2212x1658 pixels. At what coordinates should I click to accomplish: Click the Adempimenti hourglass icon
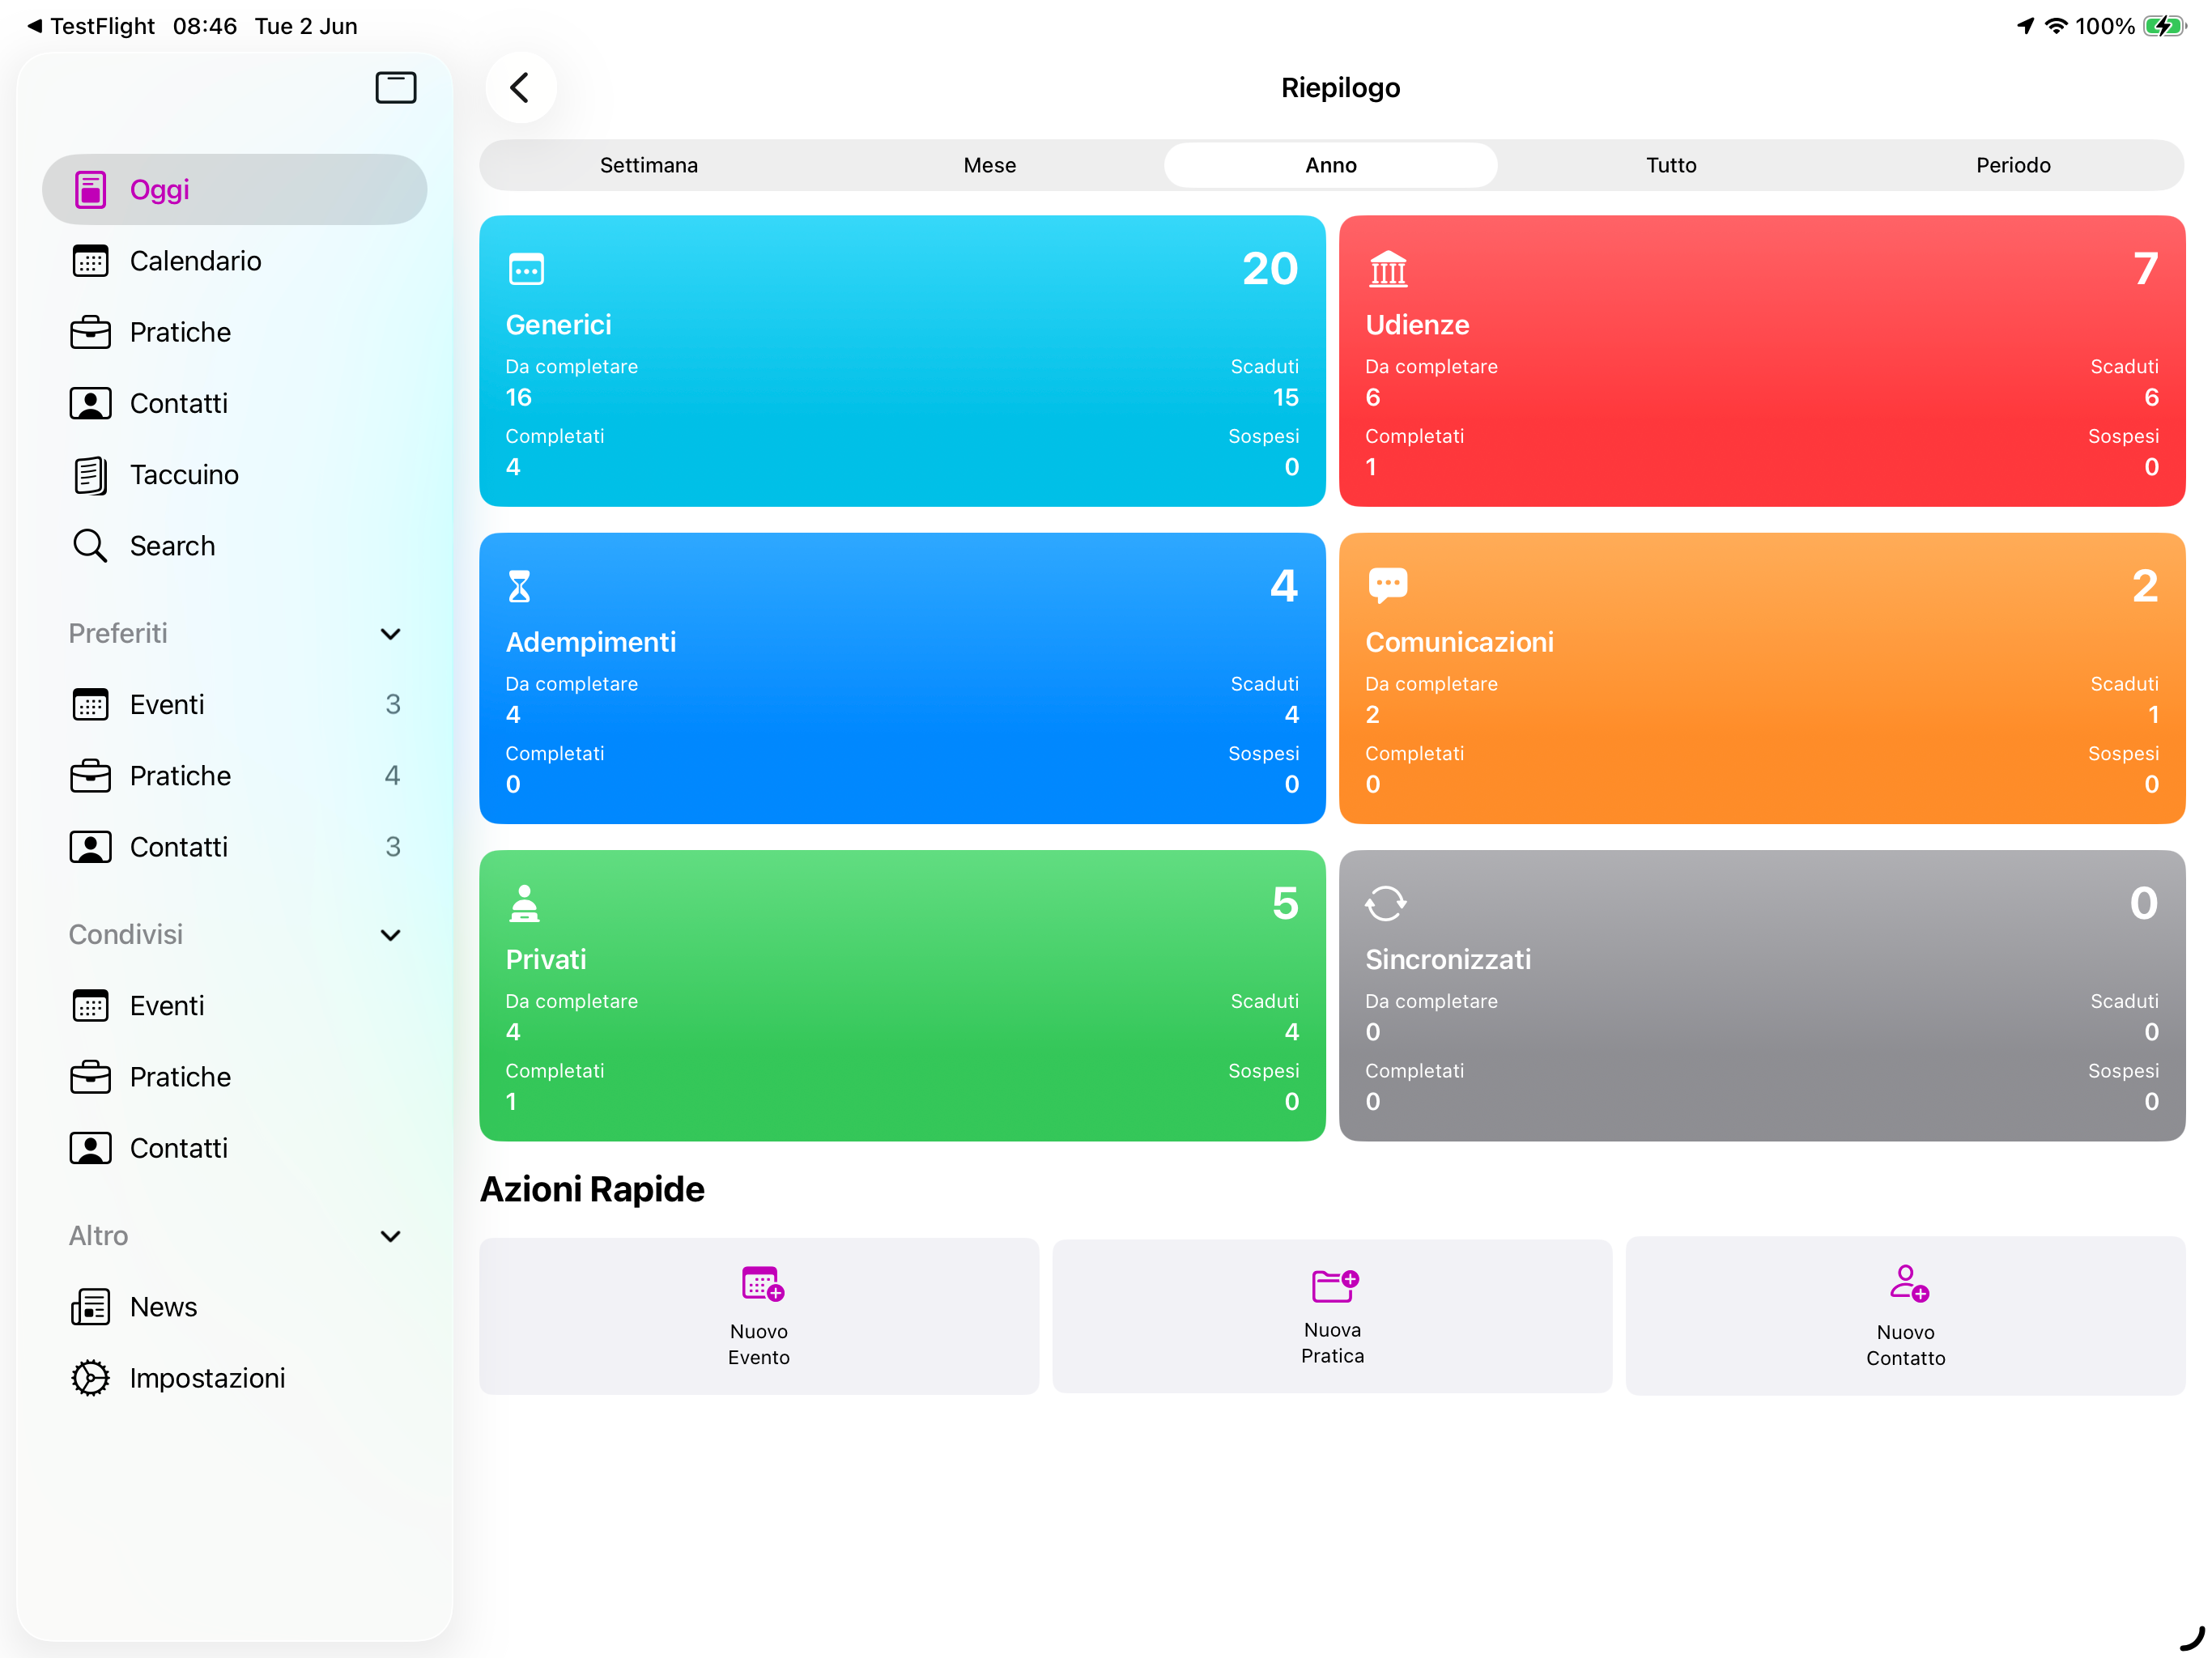(x=519, y=586)
